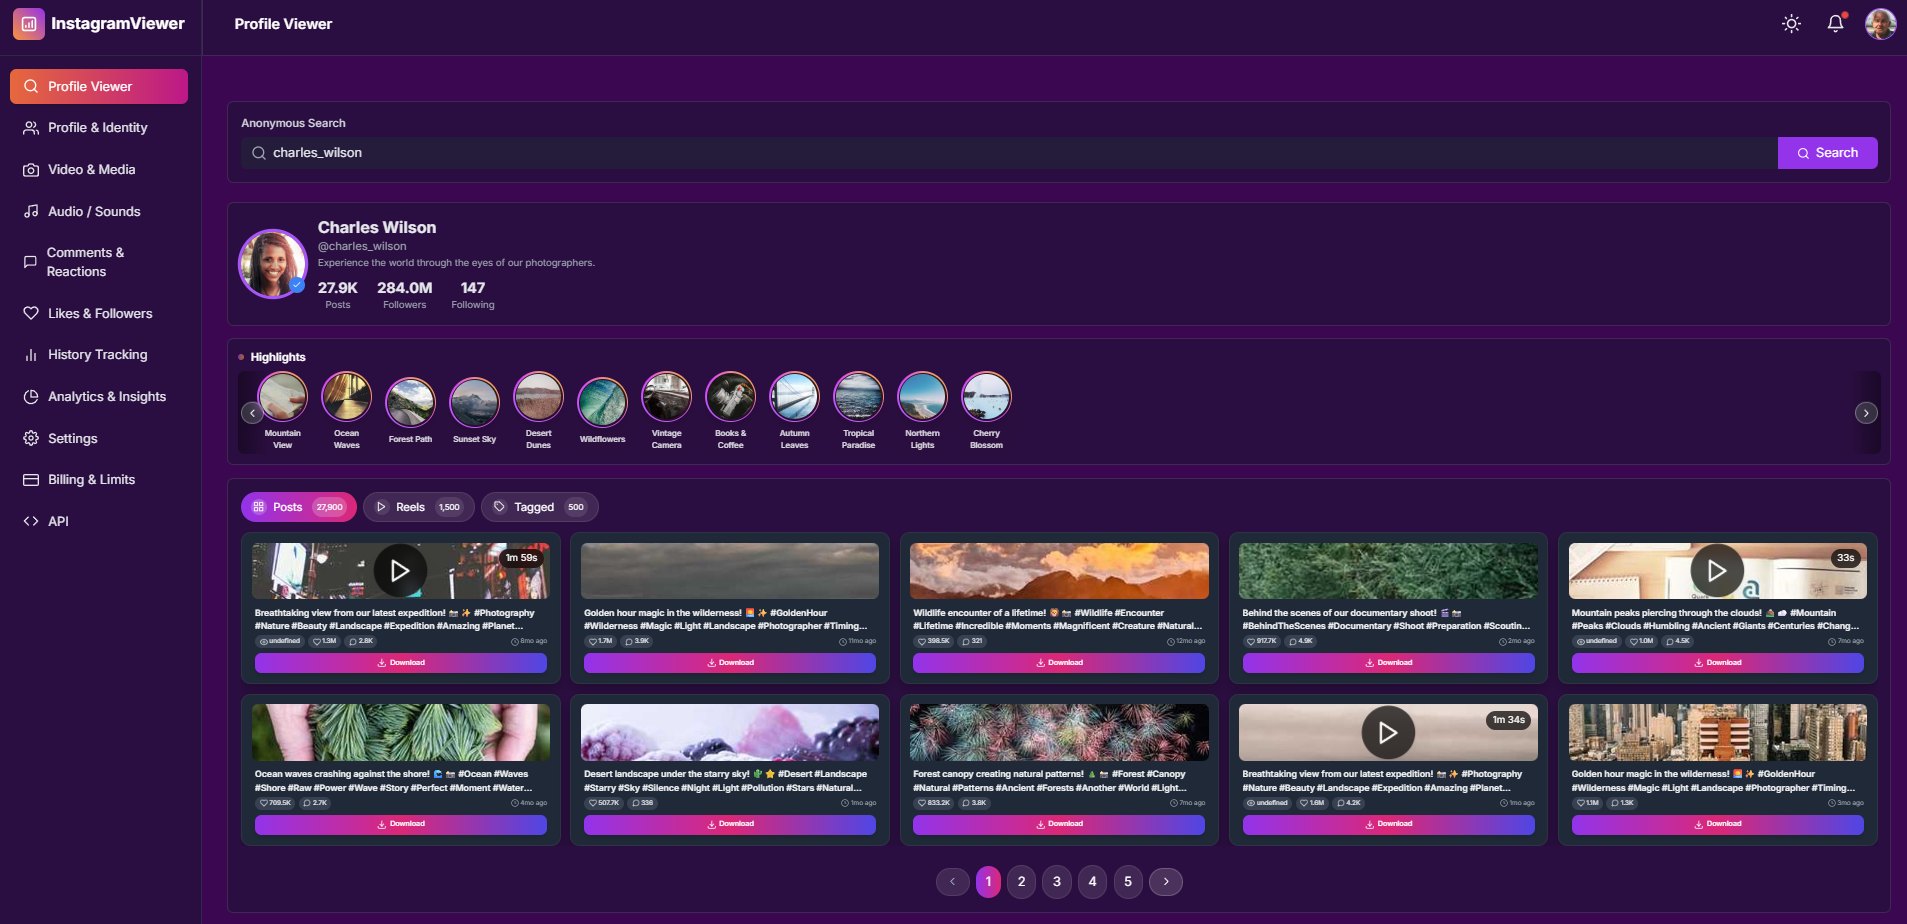Go to Likes & Followers page

(x=100, y=314)
